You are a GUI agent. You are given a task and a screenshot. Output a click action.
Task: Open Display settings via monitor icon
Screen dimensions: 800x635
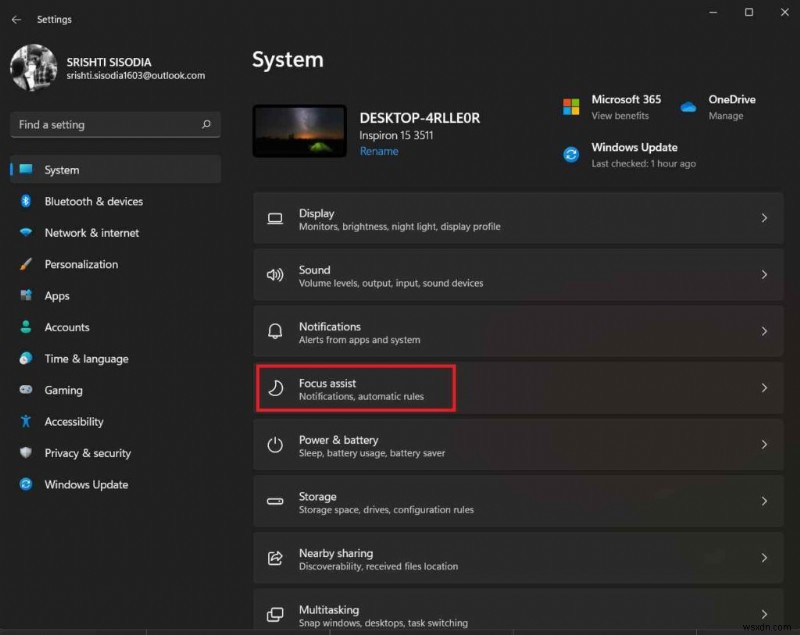tap(275, 218)
